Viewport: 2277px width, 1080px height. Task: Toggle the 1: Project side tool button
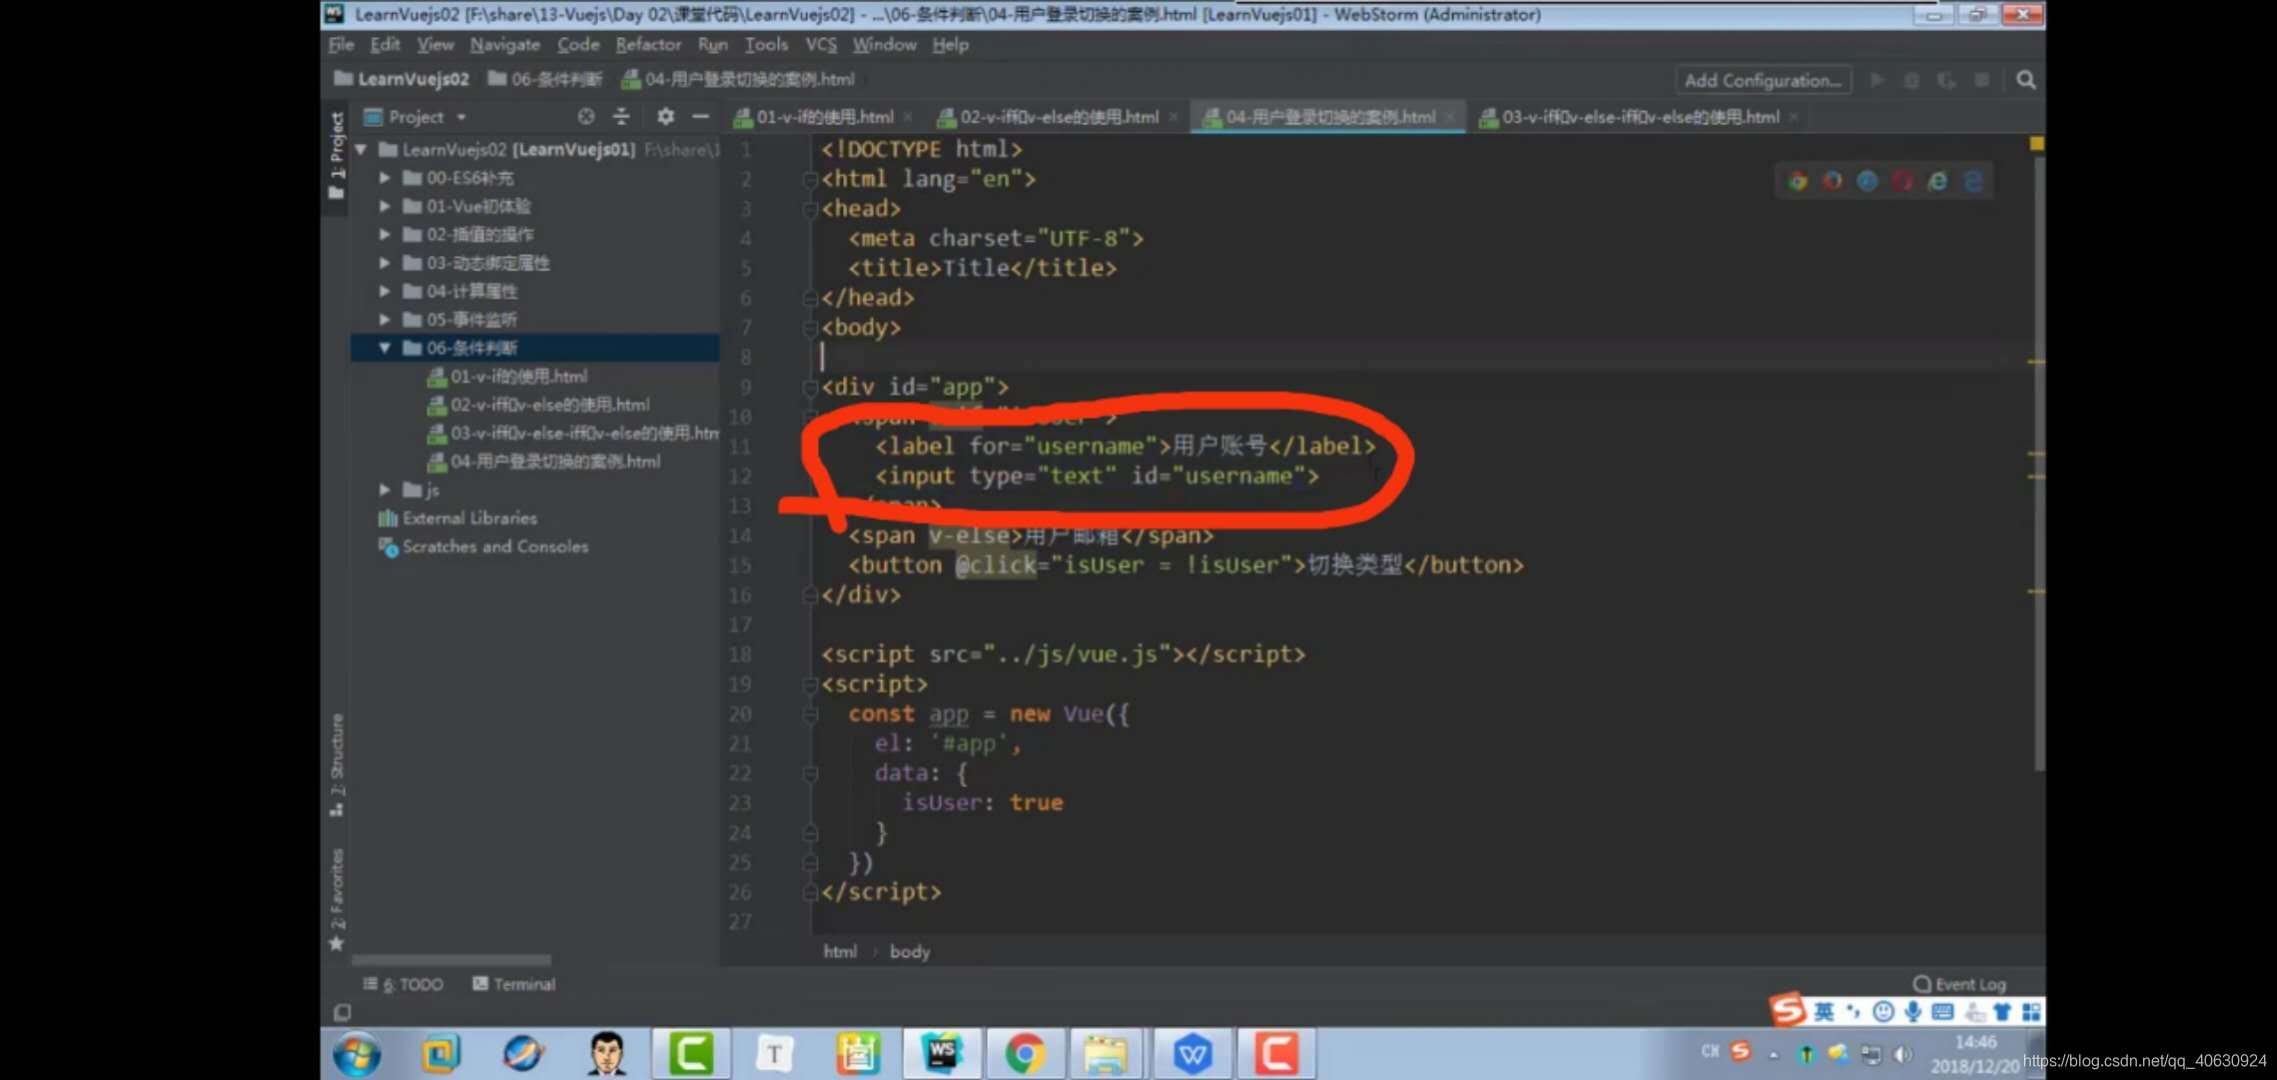point(337,155)
